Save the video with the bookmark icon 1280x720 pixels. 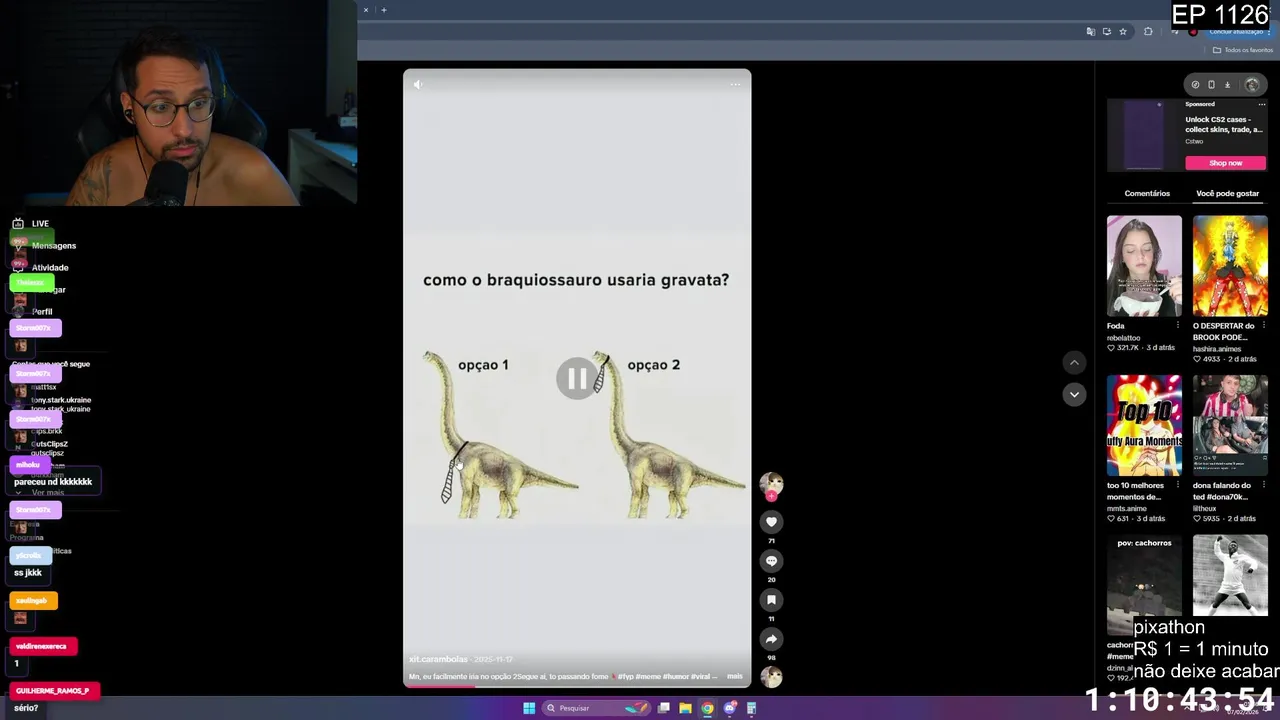coord(771,600)
